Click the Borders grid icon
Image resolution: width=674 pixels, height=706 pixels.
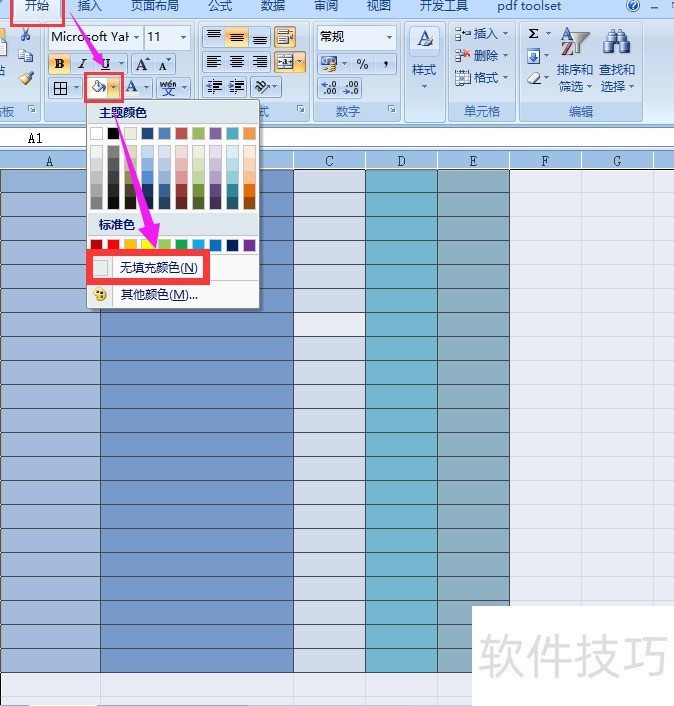pyautogui.click(x=60, y=88)
